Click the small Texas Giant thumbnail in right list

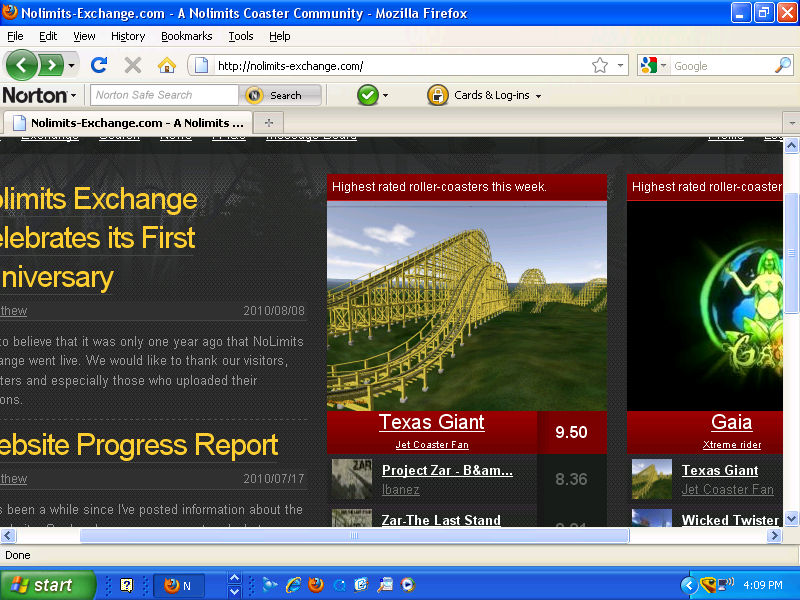[x=652, y=479]
